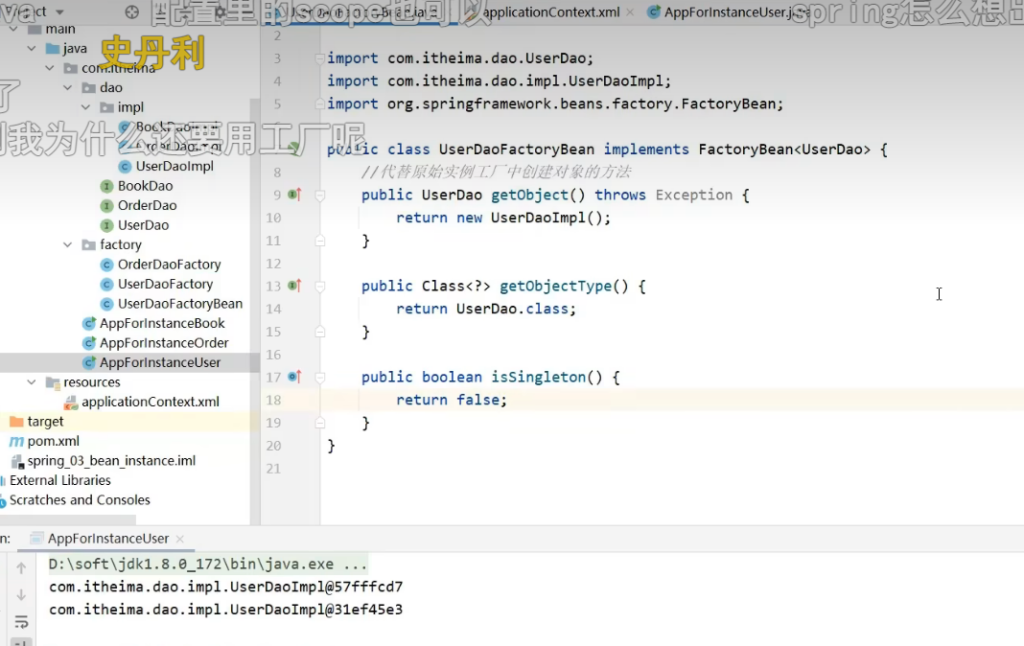Toggle soft-wrap icon in Run console
Screen dimensions: 1024x646
[21, 621]
